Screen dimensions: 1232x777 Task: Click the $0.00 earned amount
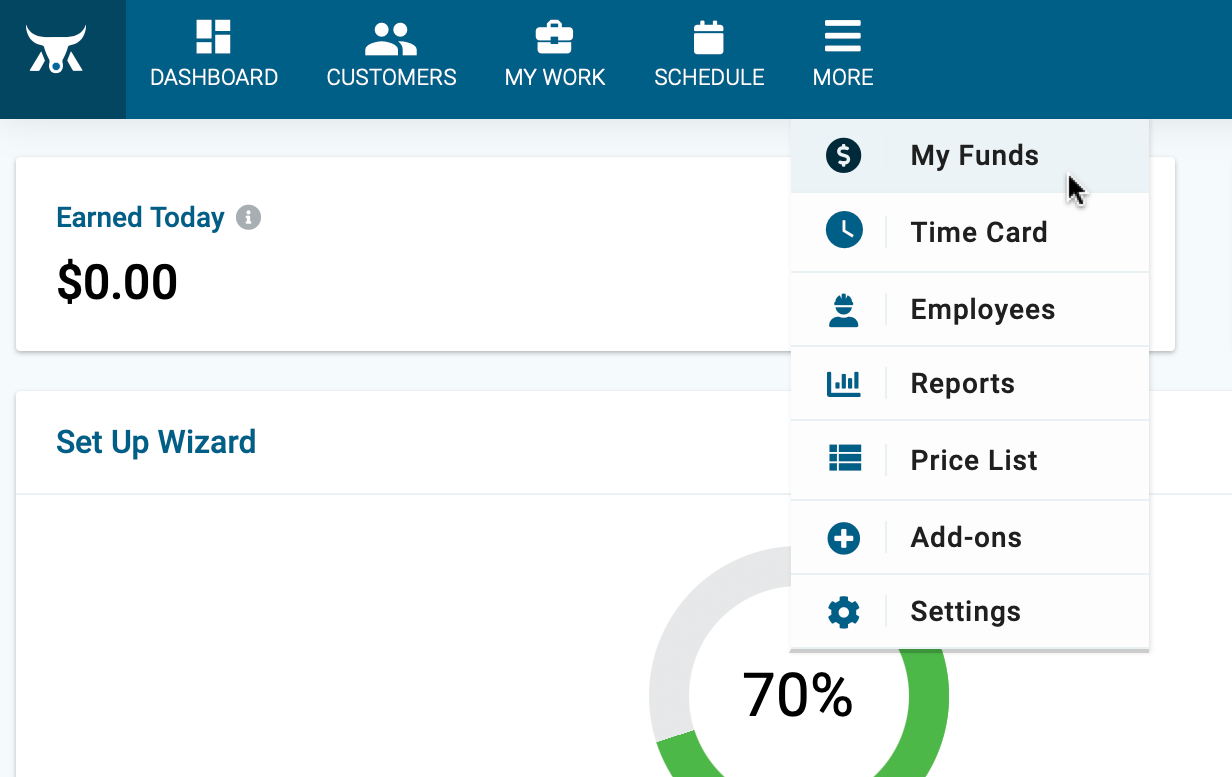117,282
